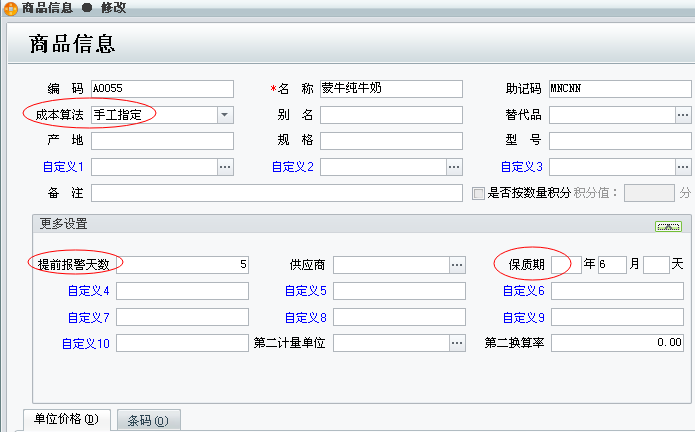Click the 规格 input field
The height and width of the screenshot is (432, 695).
tap(391, 141)
